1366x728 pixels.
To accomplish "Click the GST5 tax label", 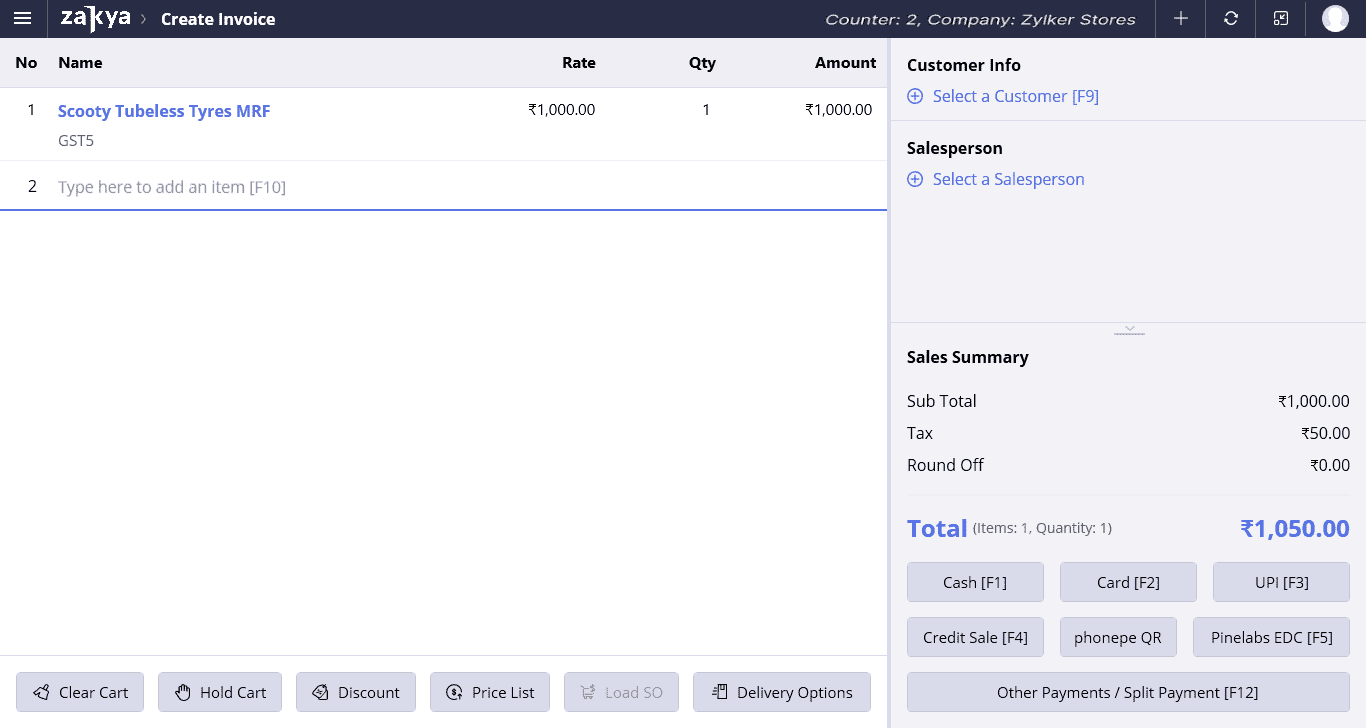I will coord(76,141).
